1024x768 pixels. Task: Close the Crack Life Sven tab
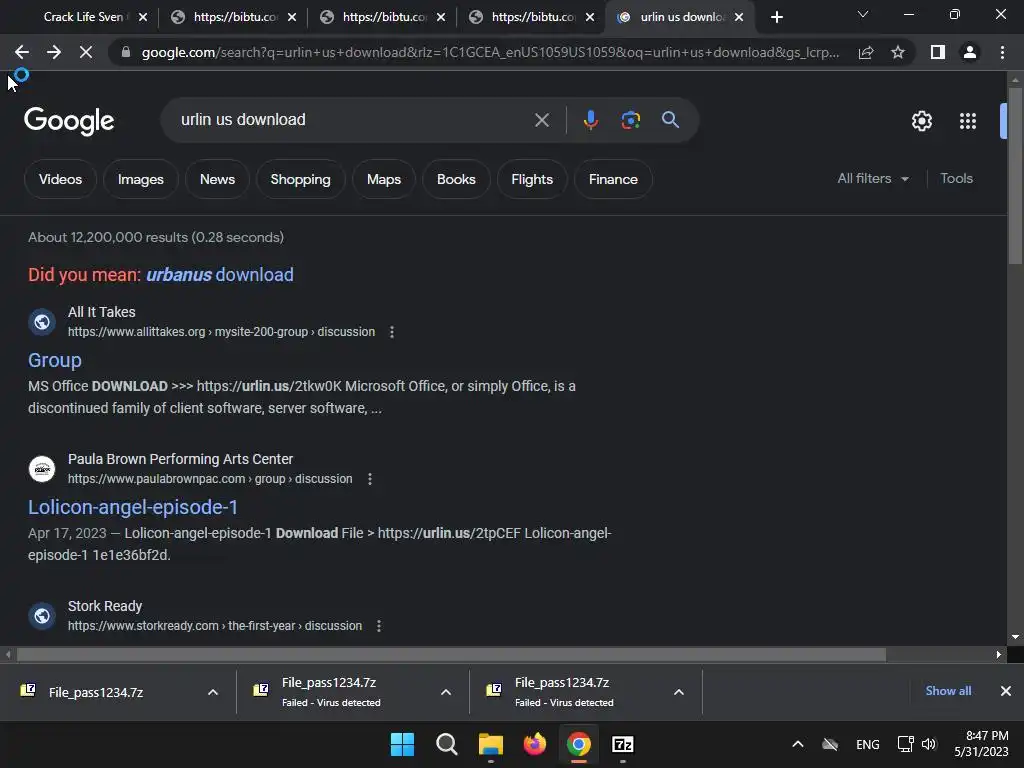tap(143, 17)
